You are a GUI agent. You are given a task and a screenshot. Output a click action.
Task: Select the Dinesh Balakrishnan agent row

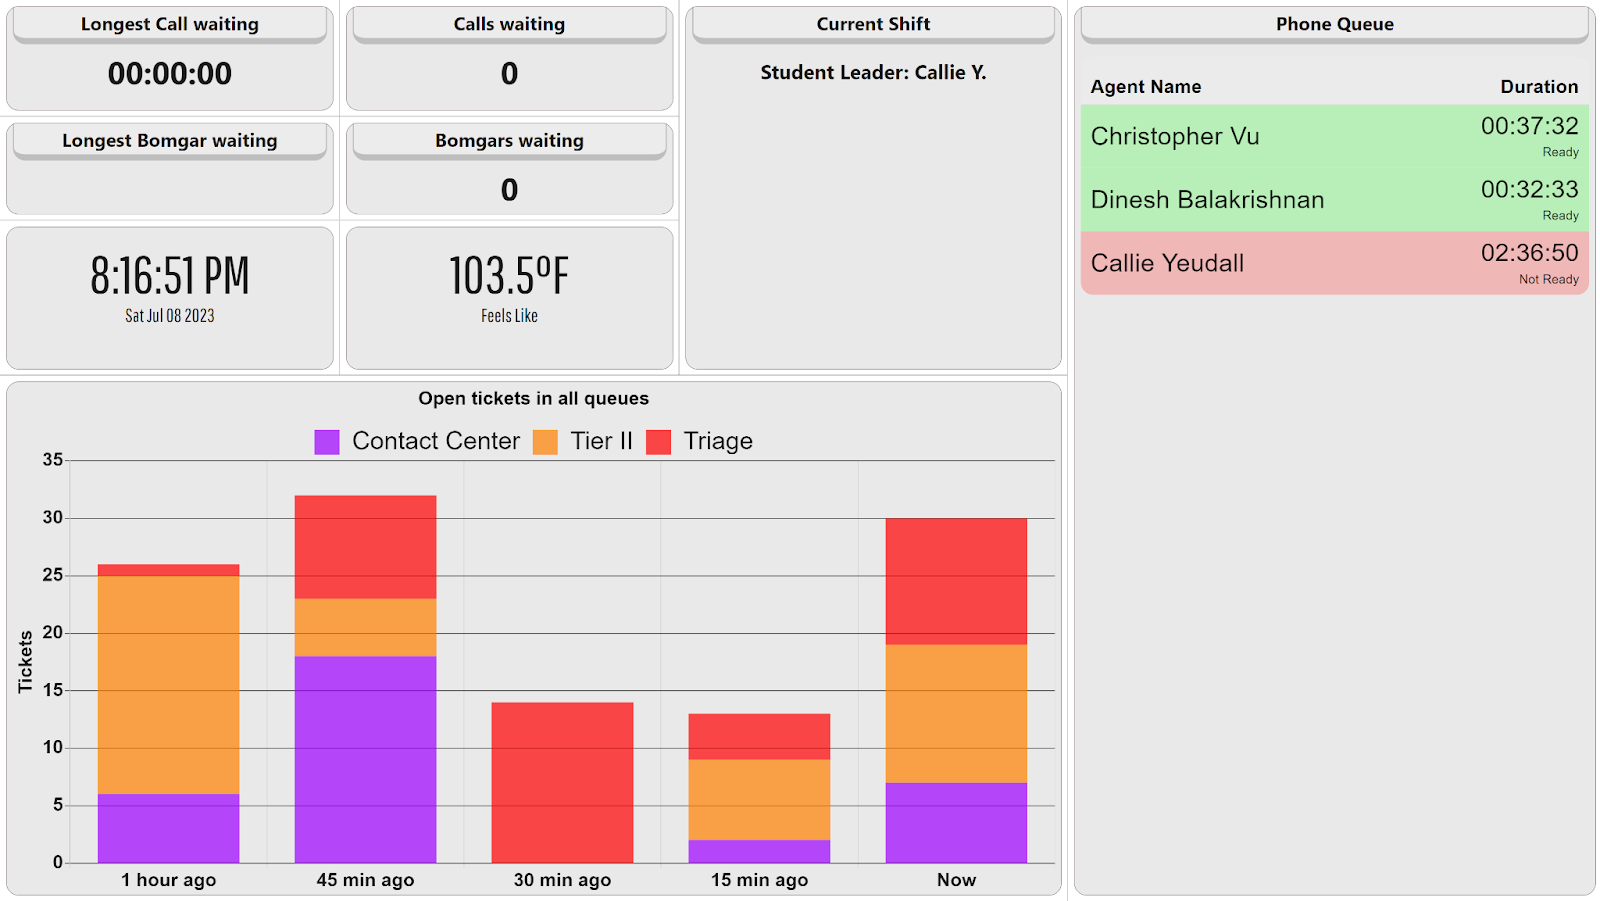tap(1334, 200)
